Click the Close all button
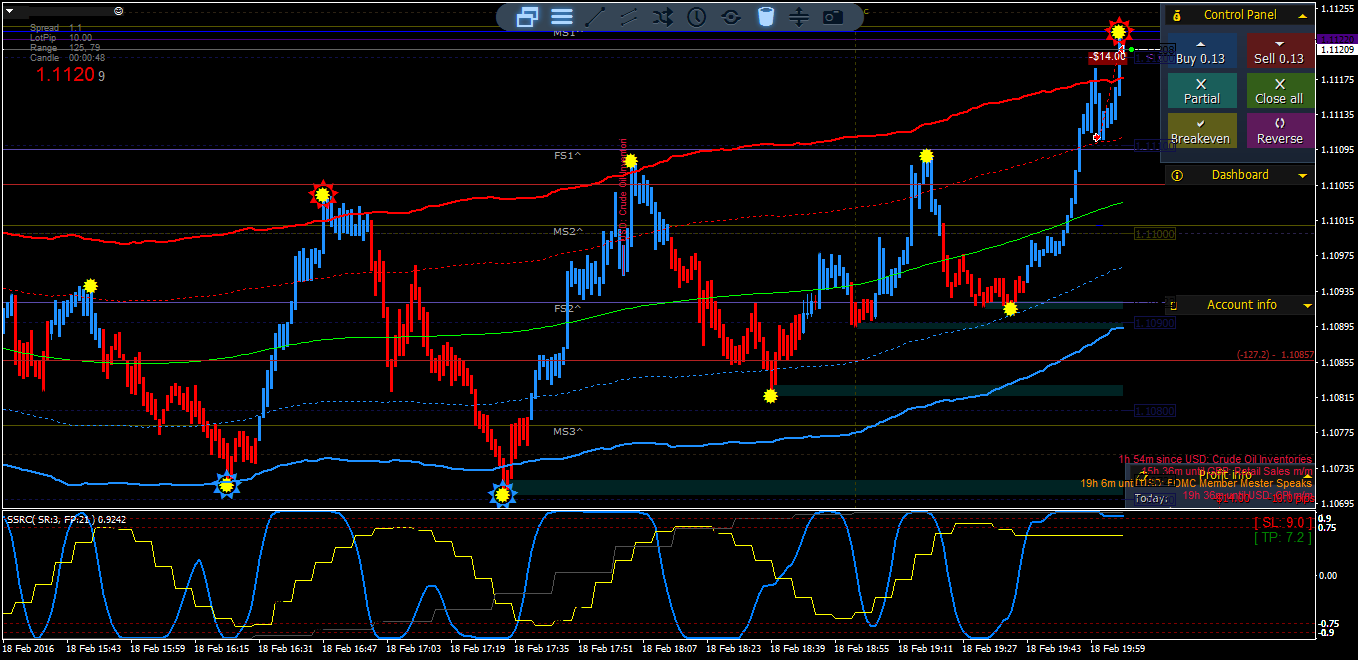1358x660 pixels. 1279,91
